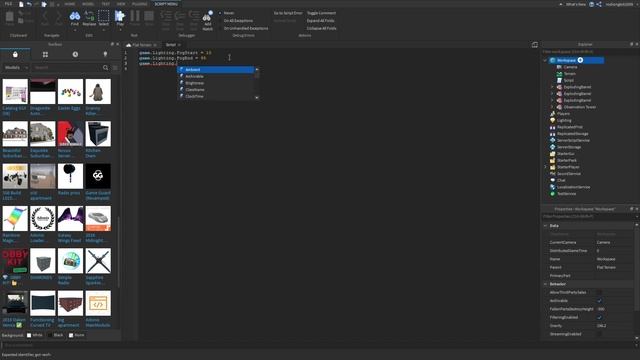640x360 pixels.
Task: Click the new file icon in title bar
Action: [21, 4]
